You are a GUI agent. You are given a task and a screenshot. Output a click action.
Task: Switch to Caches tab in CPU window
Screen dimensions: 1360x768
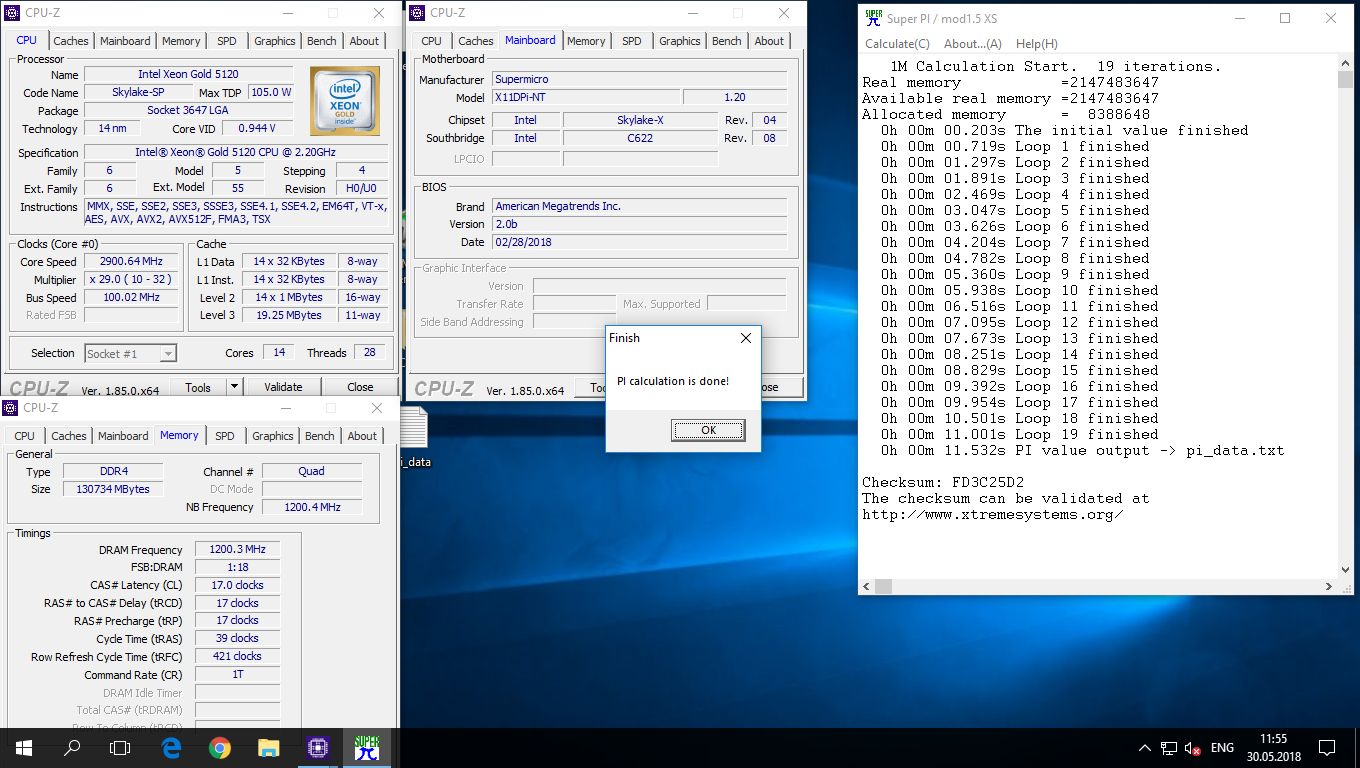tap(71, 41)
